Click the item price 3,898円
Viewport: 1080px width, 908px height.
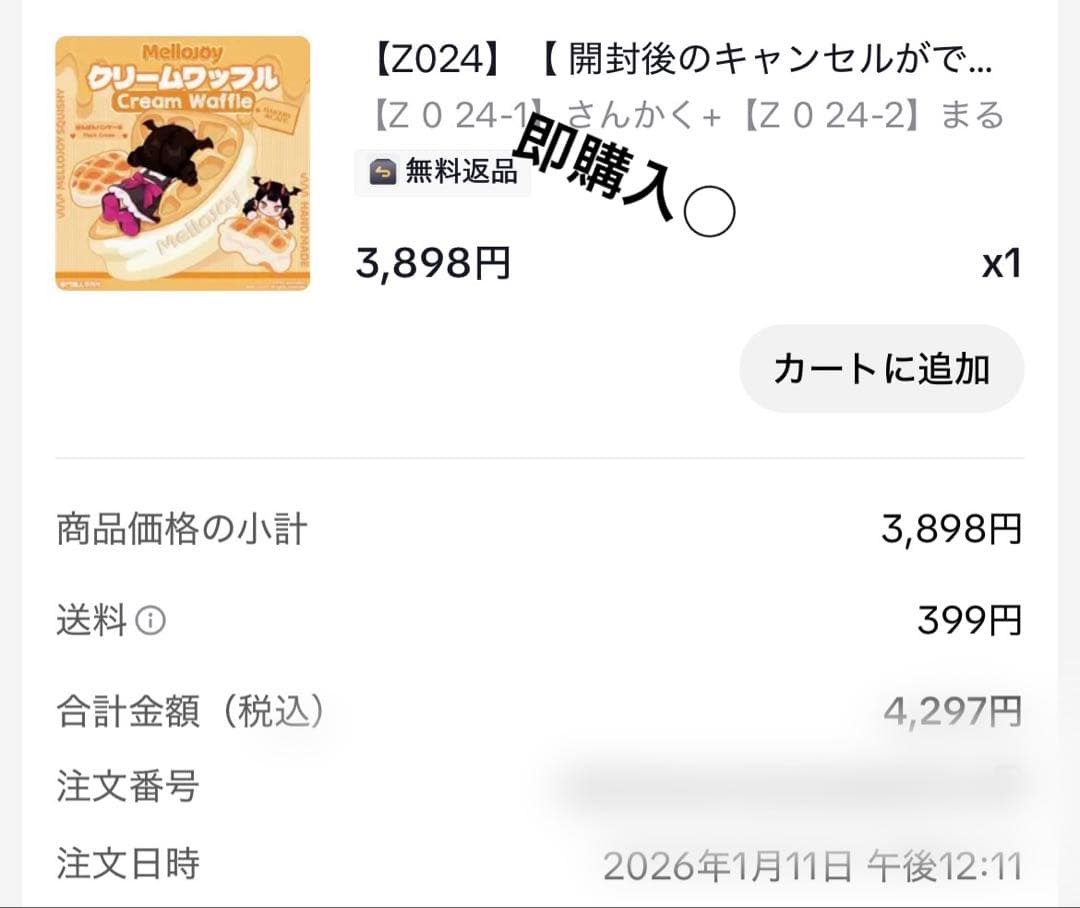430,264
